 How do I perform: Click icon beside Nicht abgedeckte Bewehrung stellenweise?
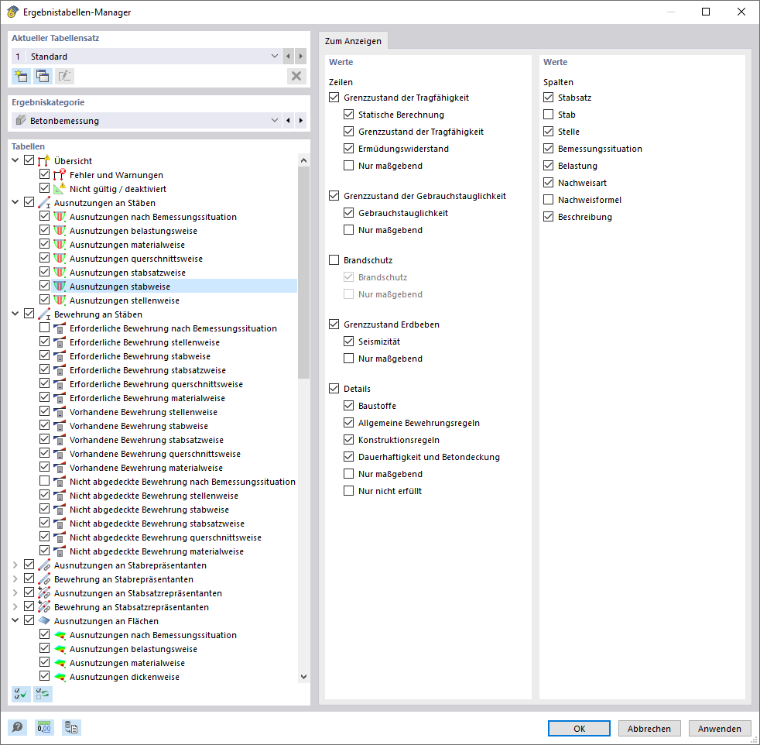click(60, 495)
